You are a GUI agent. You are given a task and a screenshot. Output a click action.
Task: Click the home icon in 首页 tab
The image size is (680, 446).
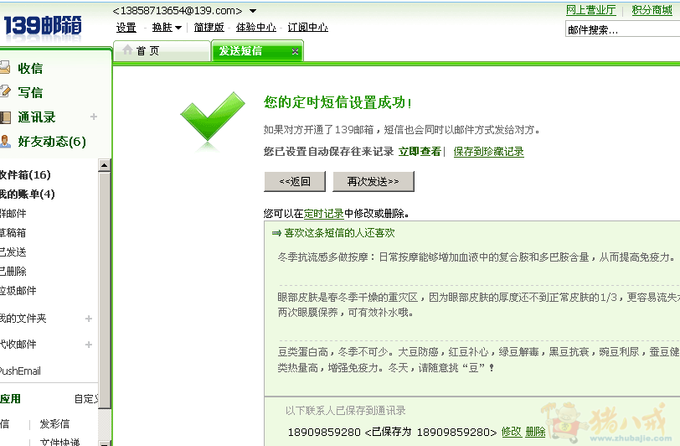click(128, 50)
